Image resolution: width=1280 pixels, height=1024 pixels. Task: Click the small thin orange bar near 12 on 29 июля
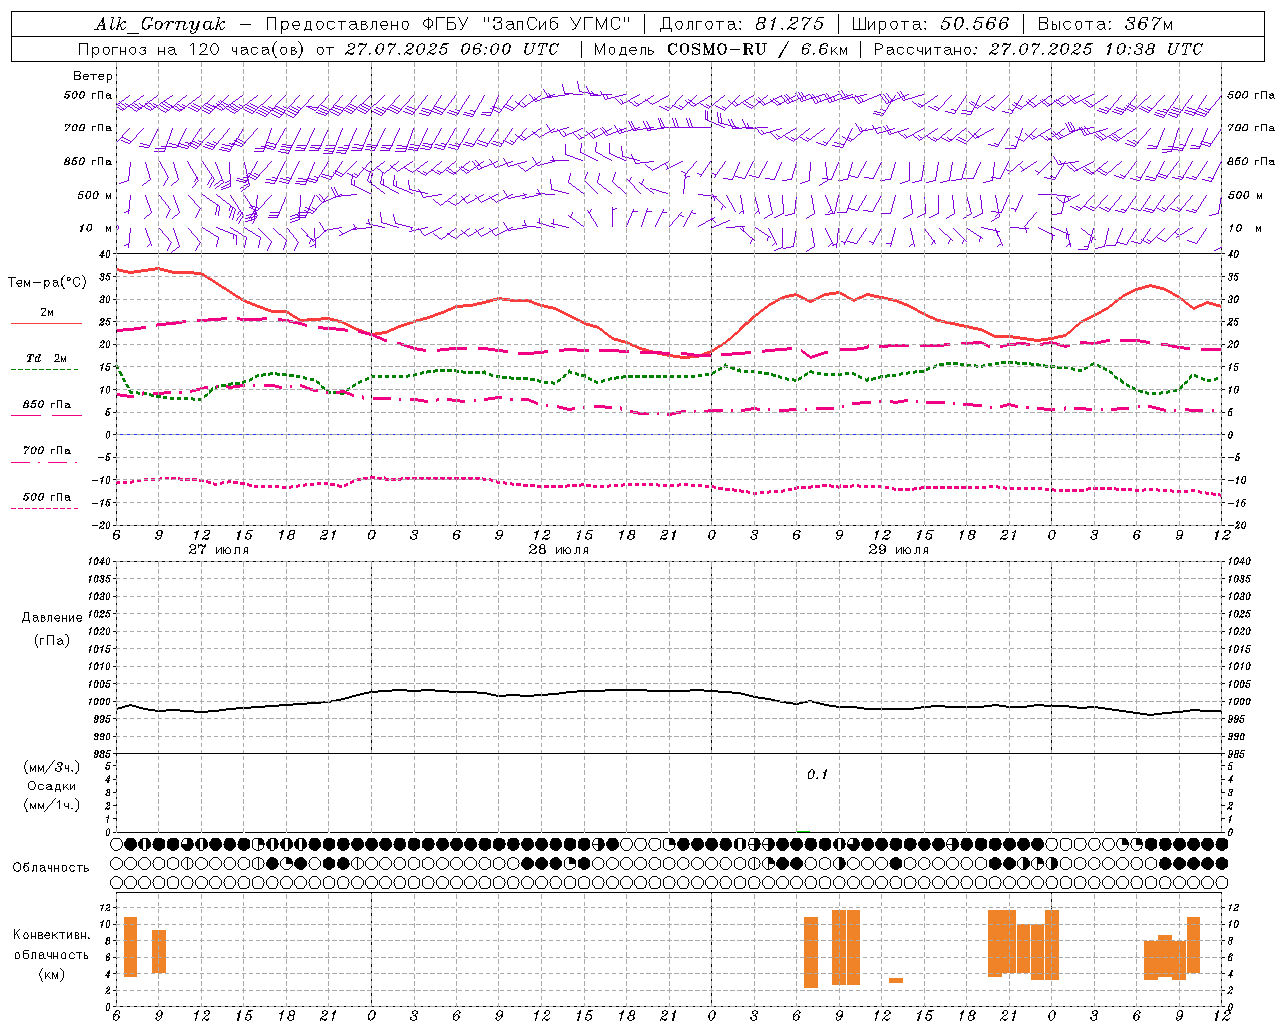(x=896, y=980)
